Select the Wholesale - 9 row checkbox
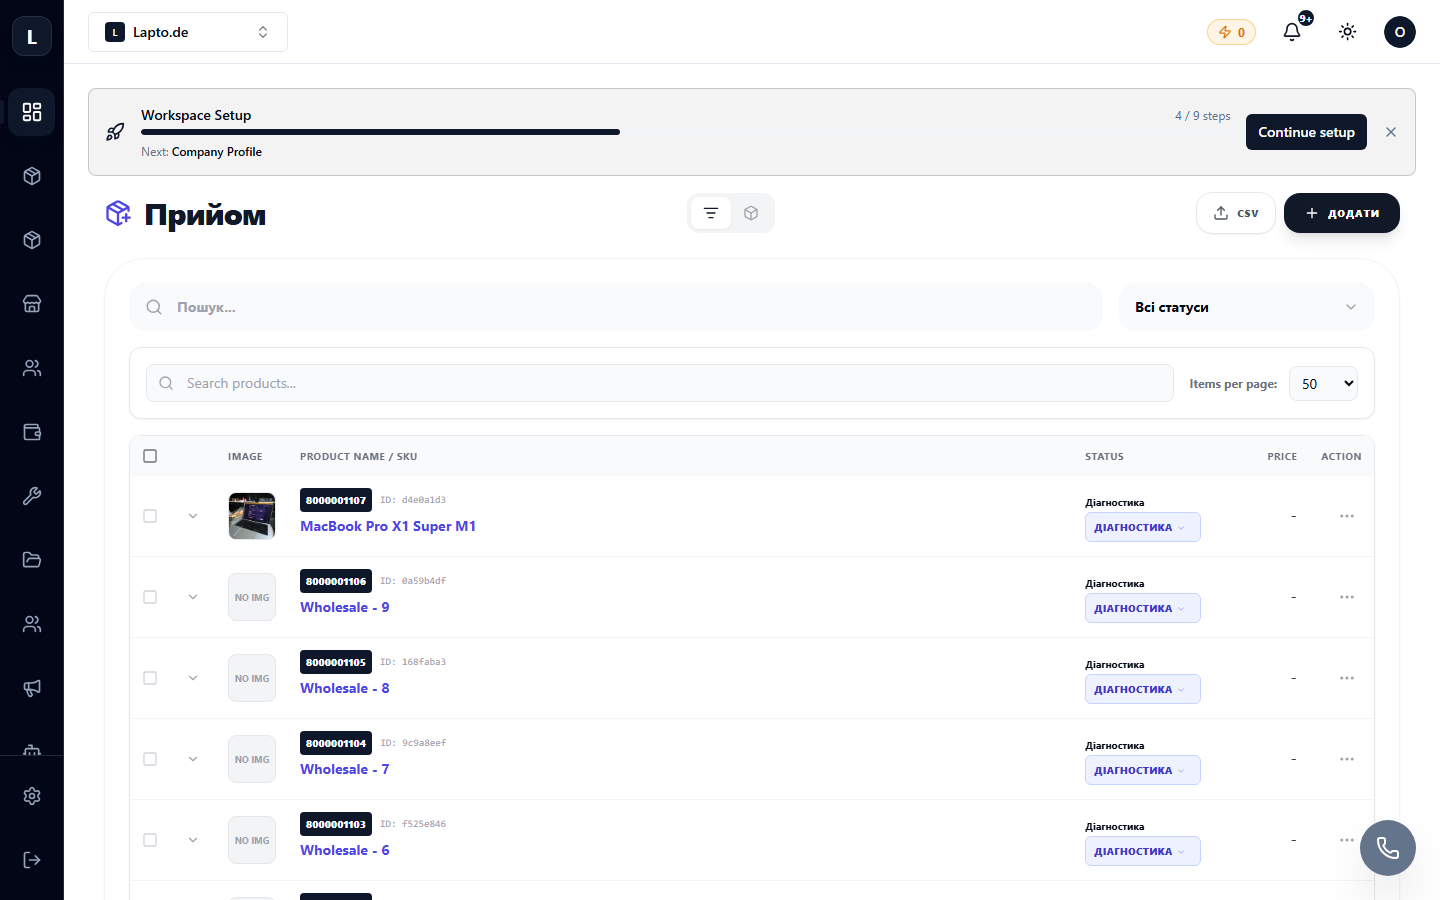 150,597
